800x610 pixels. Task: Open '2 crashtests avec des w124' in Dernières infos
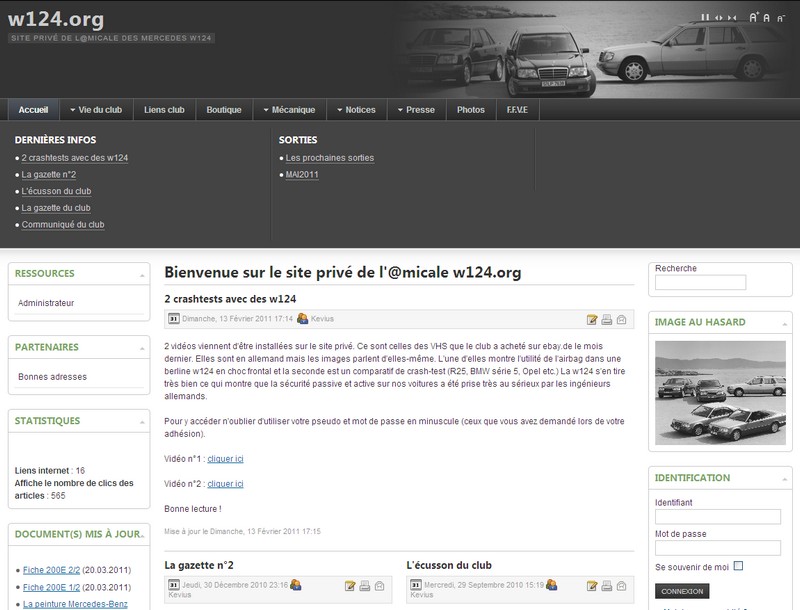74,158
